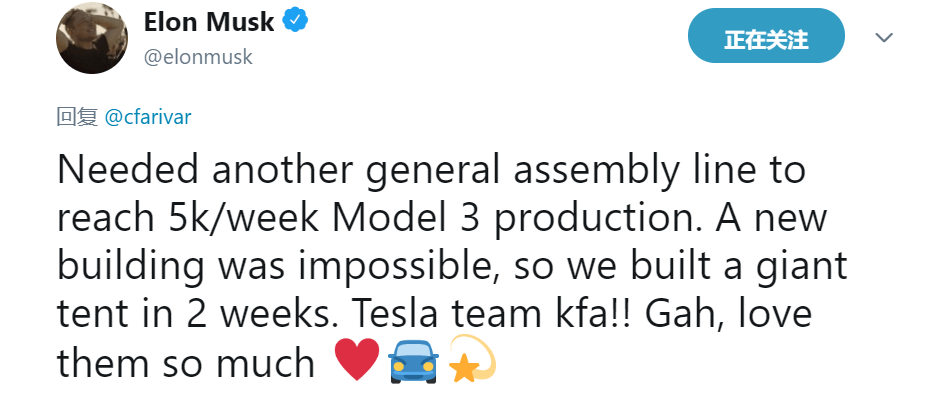Viewport: 950px width, 397px height.
Task: Click the blue verified badge icon
Action: coord(296,21)
